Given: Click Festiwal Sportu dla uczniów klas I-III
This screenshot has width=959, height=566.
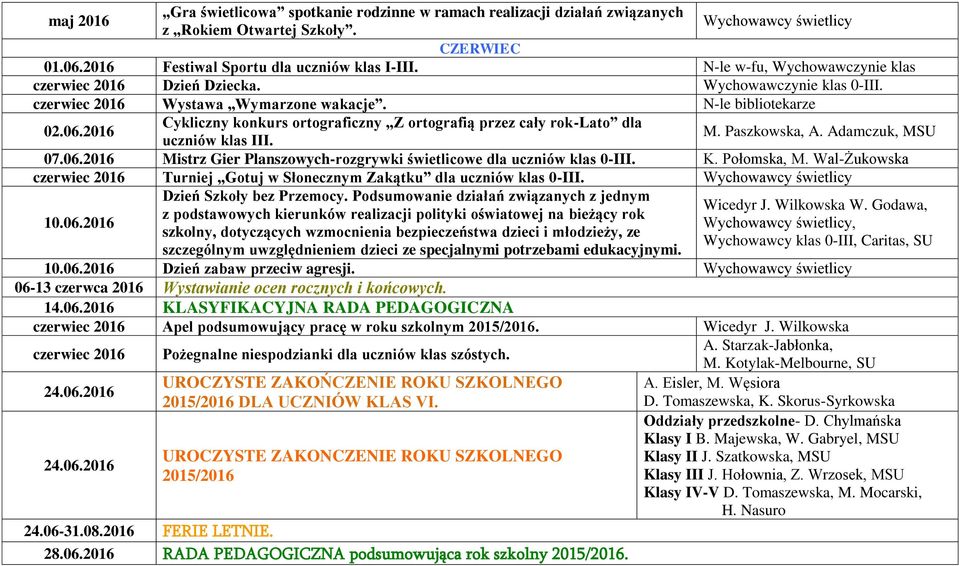Looking at the screenshot, I should click(x=290, y=67).
